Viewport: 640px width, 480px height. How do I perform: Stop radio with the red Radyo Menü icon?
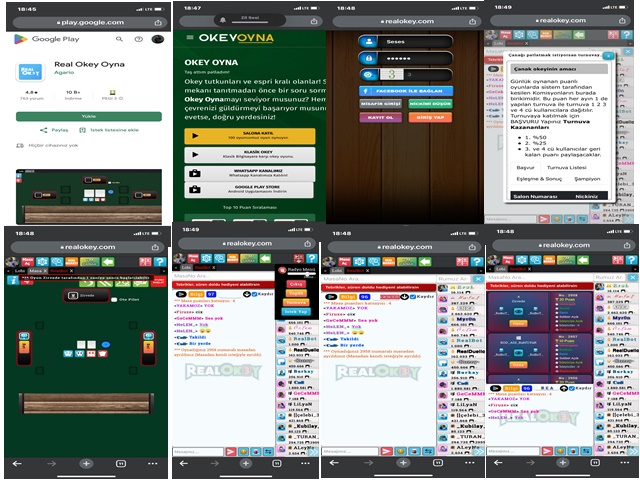(282, 270)
